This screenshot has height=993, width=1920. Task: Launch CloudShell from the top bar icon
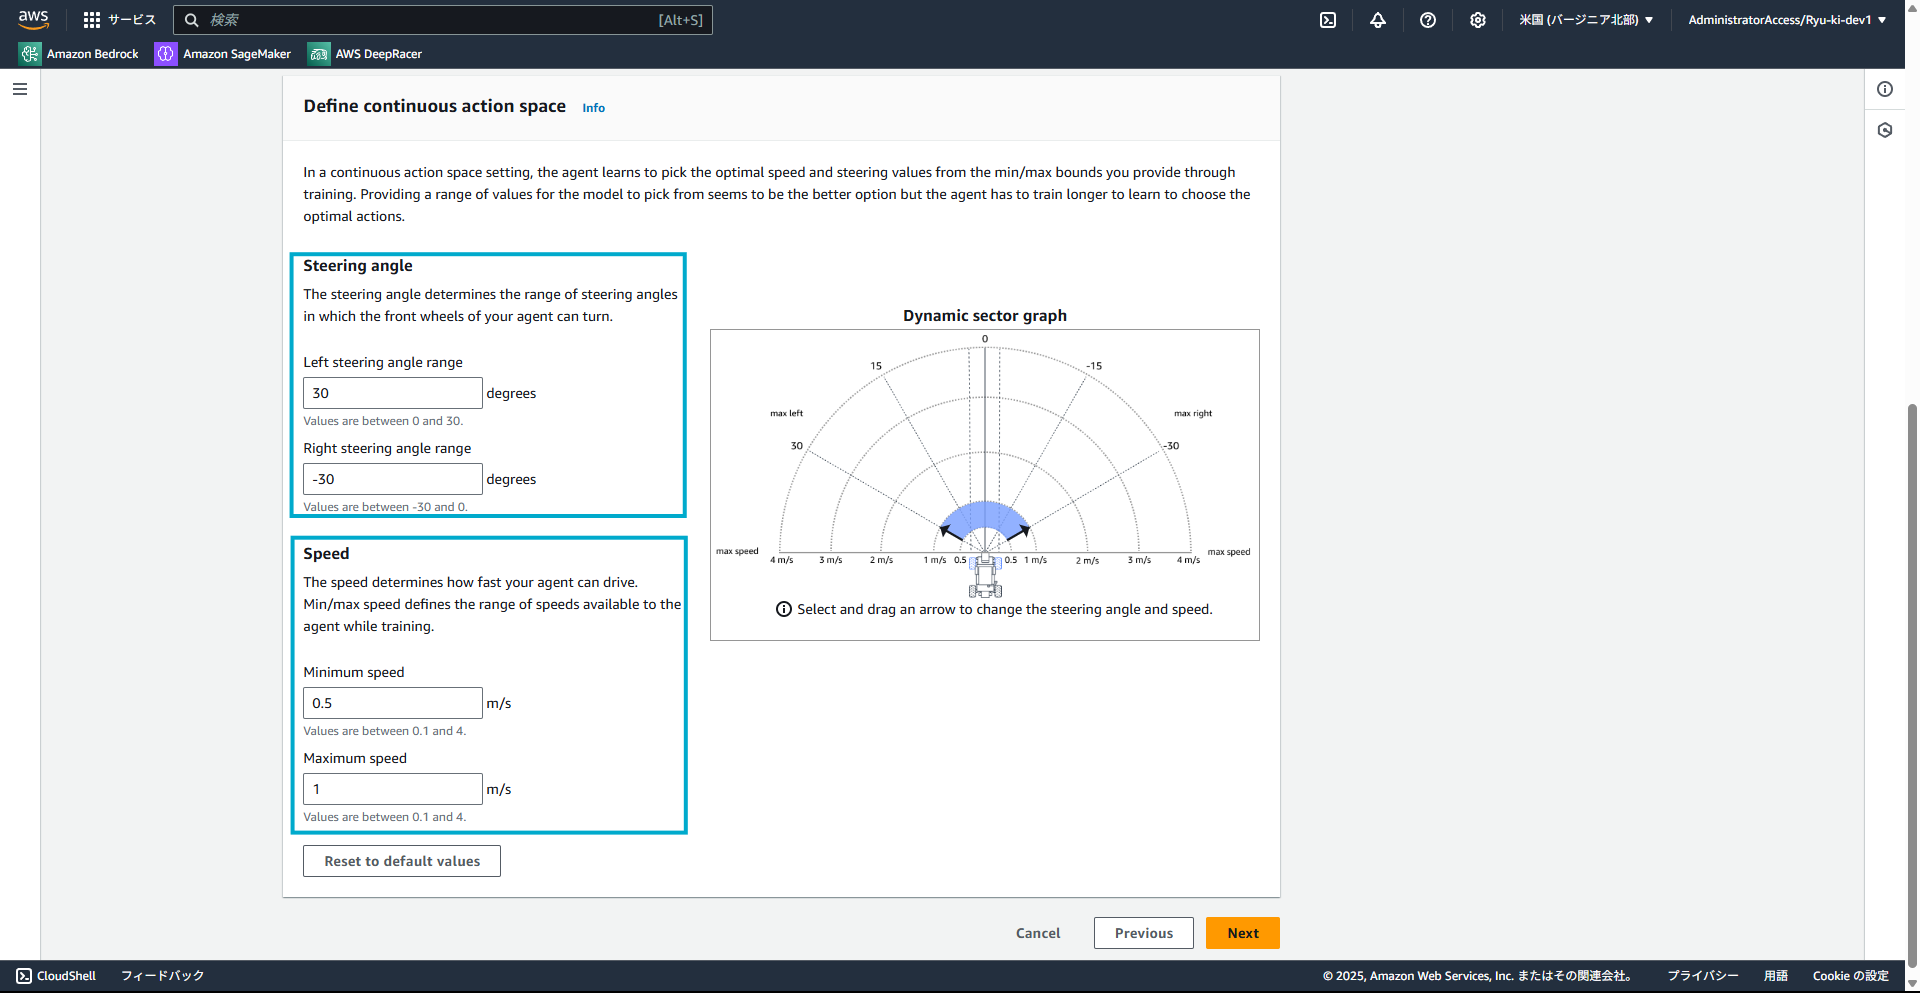(1328, 20)
